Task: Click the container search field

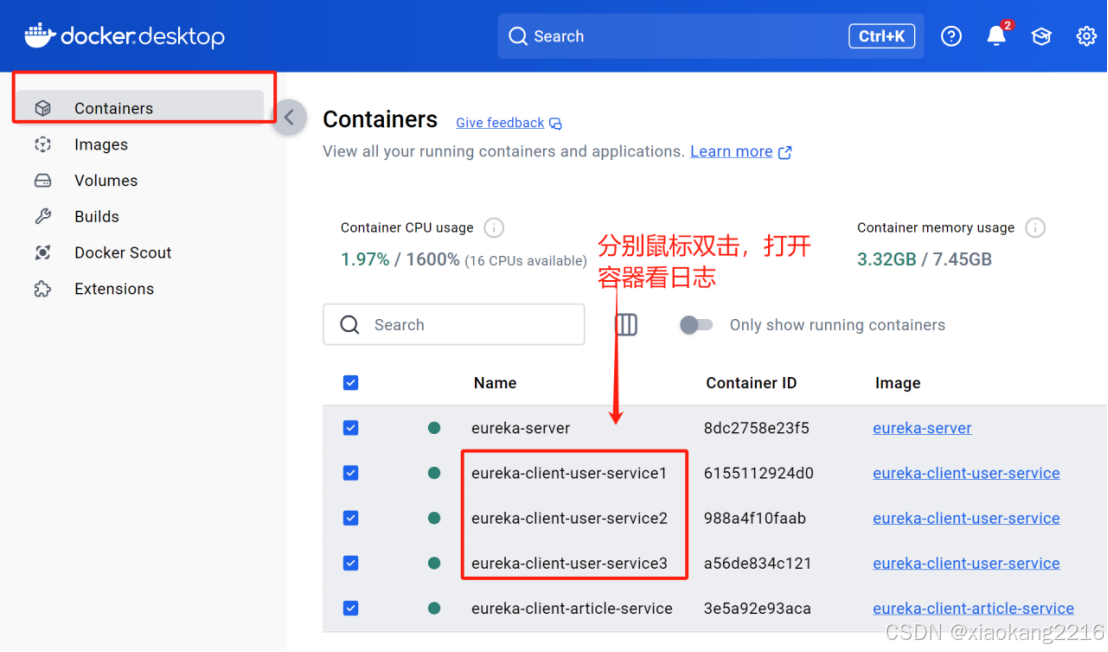Action: (453, 324)
